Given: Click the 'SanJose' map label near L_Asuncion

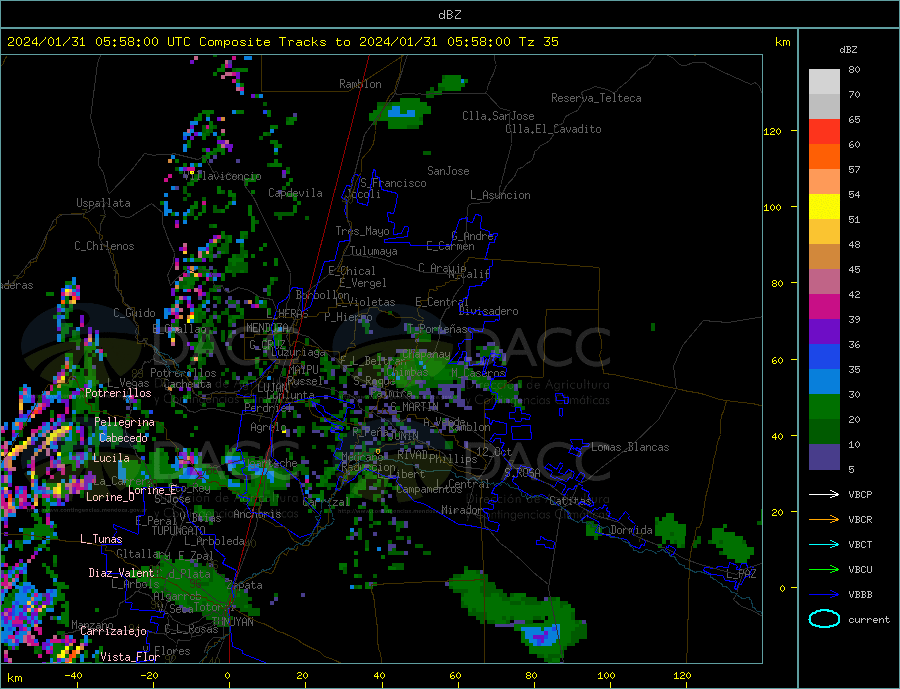Looking at the screenshot, I should [448, 171].
